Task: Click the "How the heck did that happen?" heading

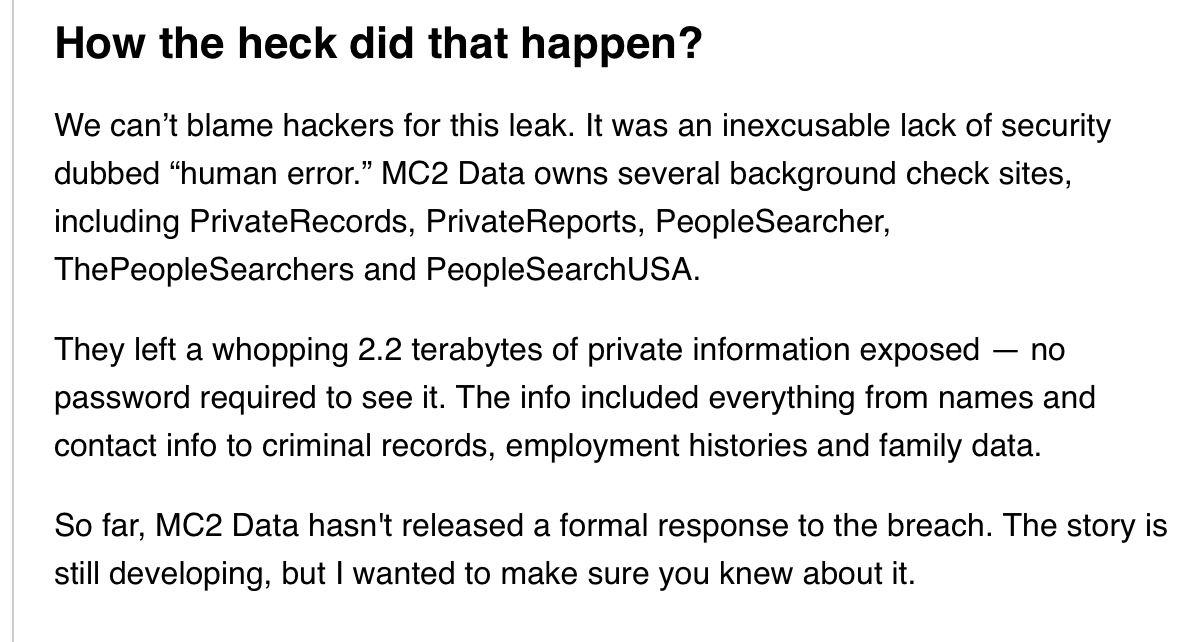Action: 379,45
